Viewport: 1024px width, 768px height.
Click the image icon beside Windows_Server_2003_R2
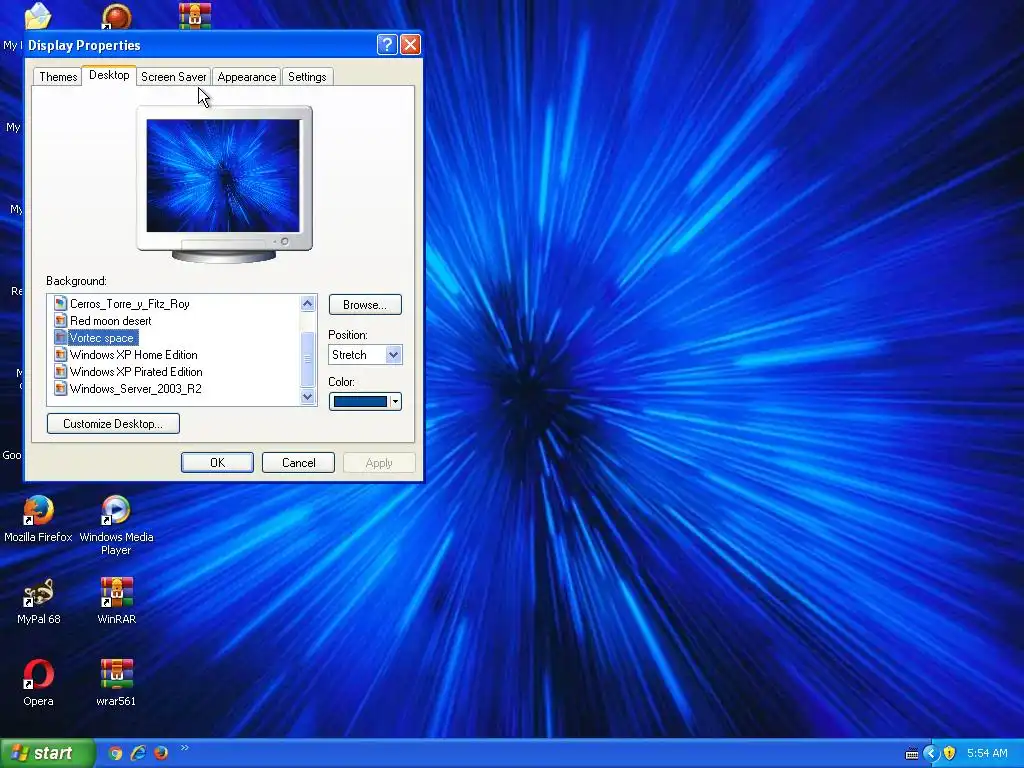(60, 389)
